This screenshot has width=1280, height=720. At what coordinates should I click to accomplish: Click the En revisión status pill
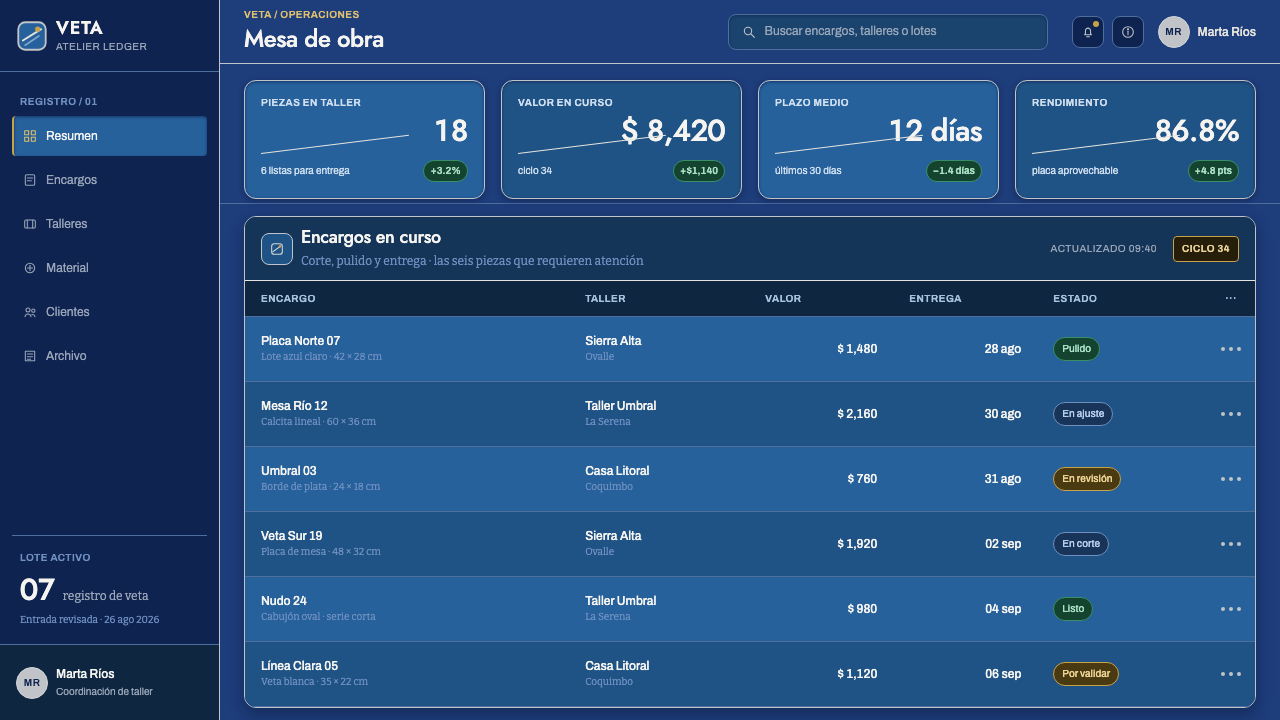click(1087, 479)
